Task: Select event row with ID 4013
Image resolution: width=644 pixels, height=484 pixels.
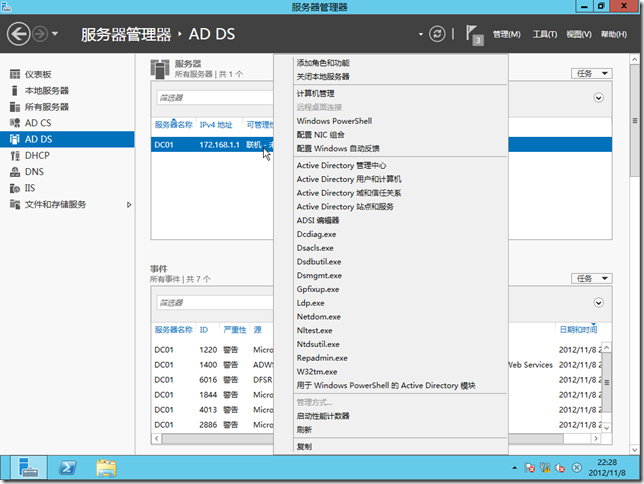Action: pyautogui.click(x=212, y=410)
